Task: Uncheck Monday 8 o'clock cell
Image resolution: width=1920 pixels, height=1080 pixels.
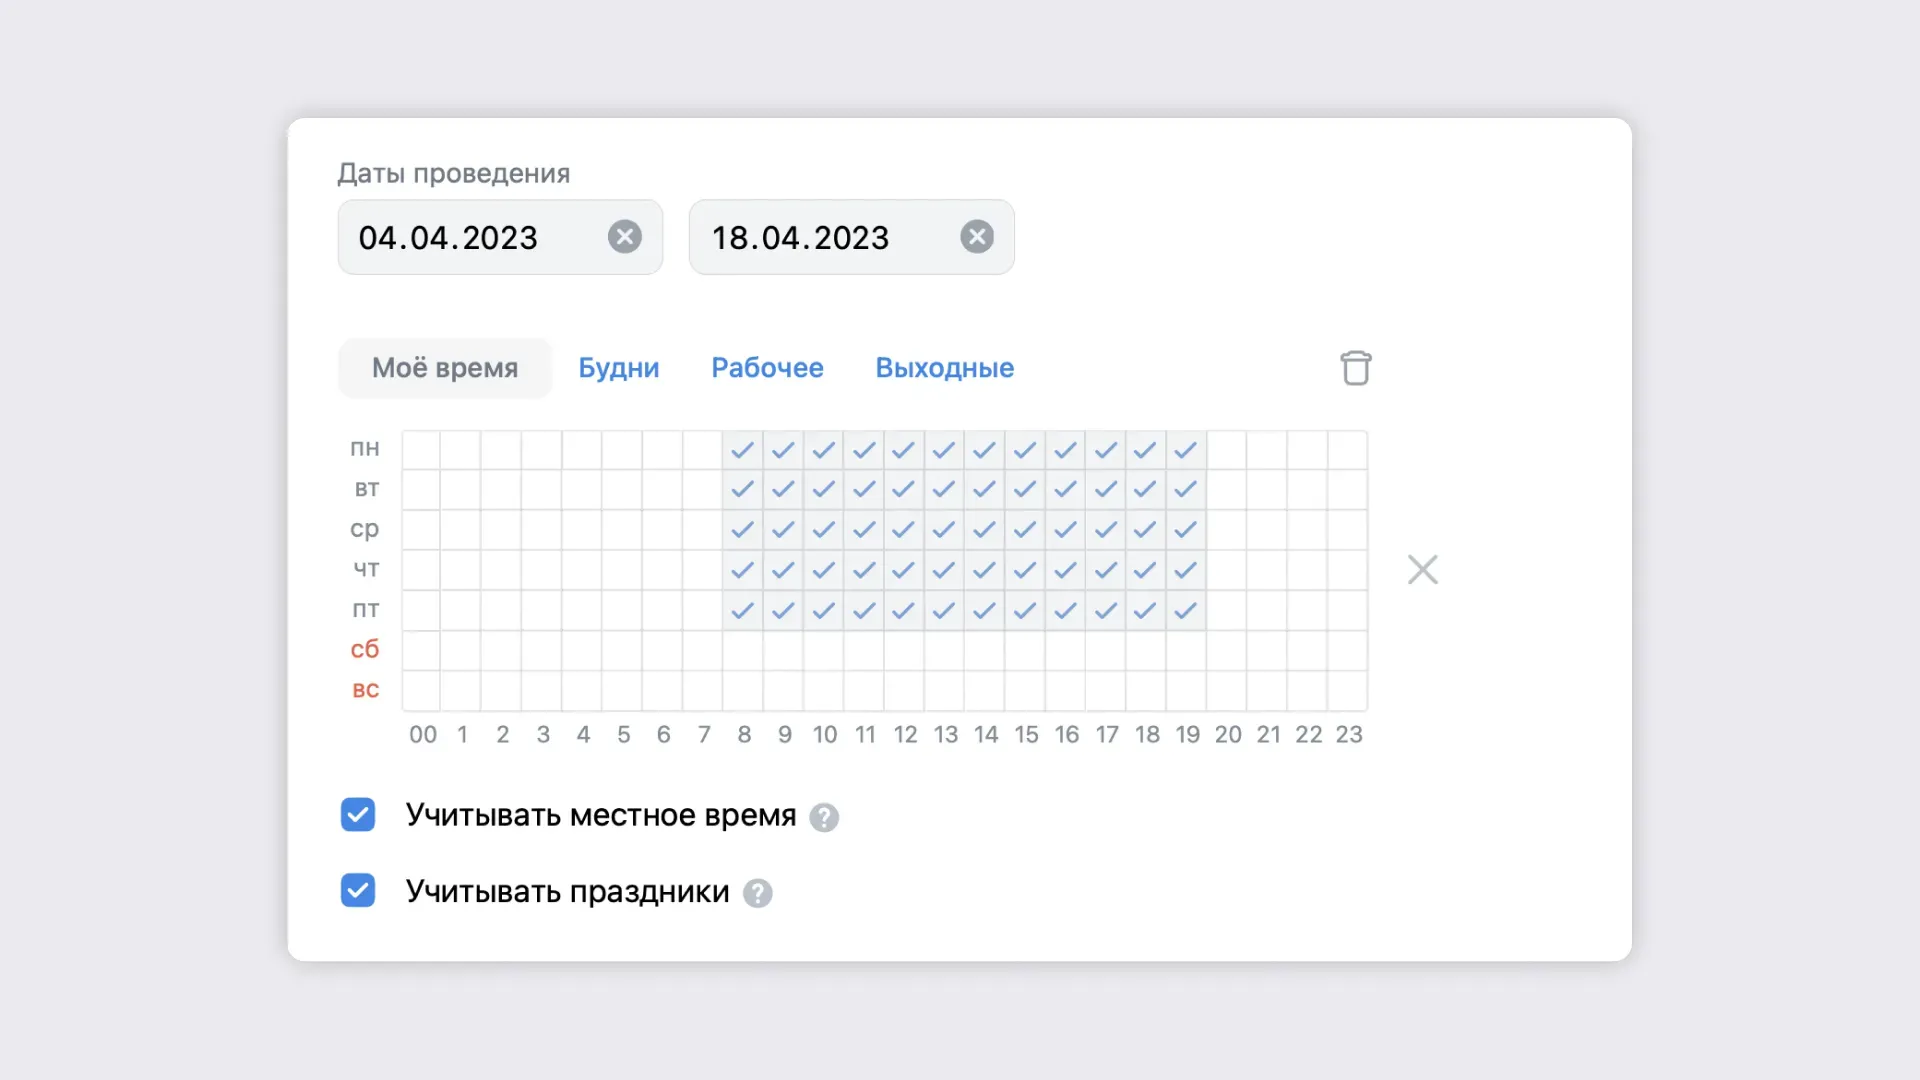Action: [743, 450]
